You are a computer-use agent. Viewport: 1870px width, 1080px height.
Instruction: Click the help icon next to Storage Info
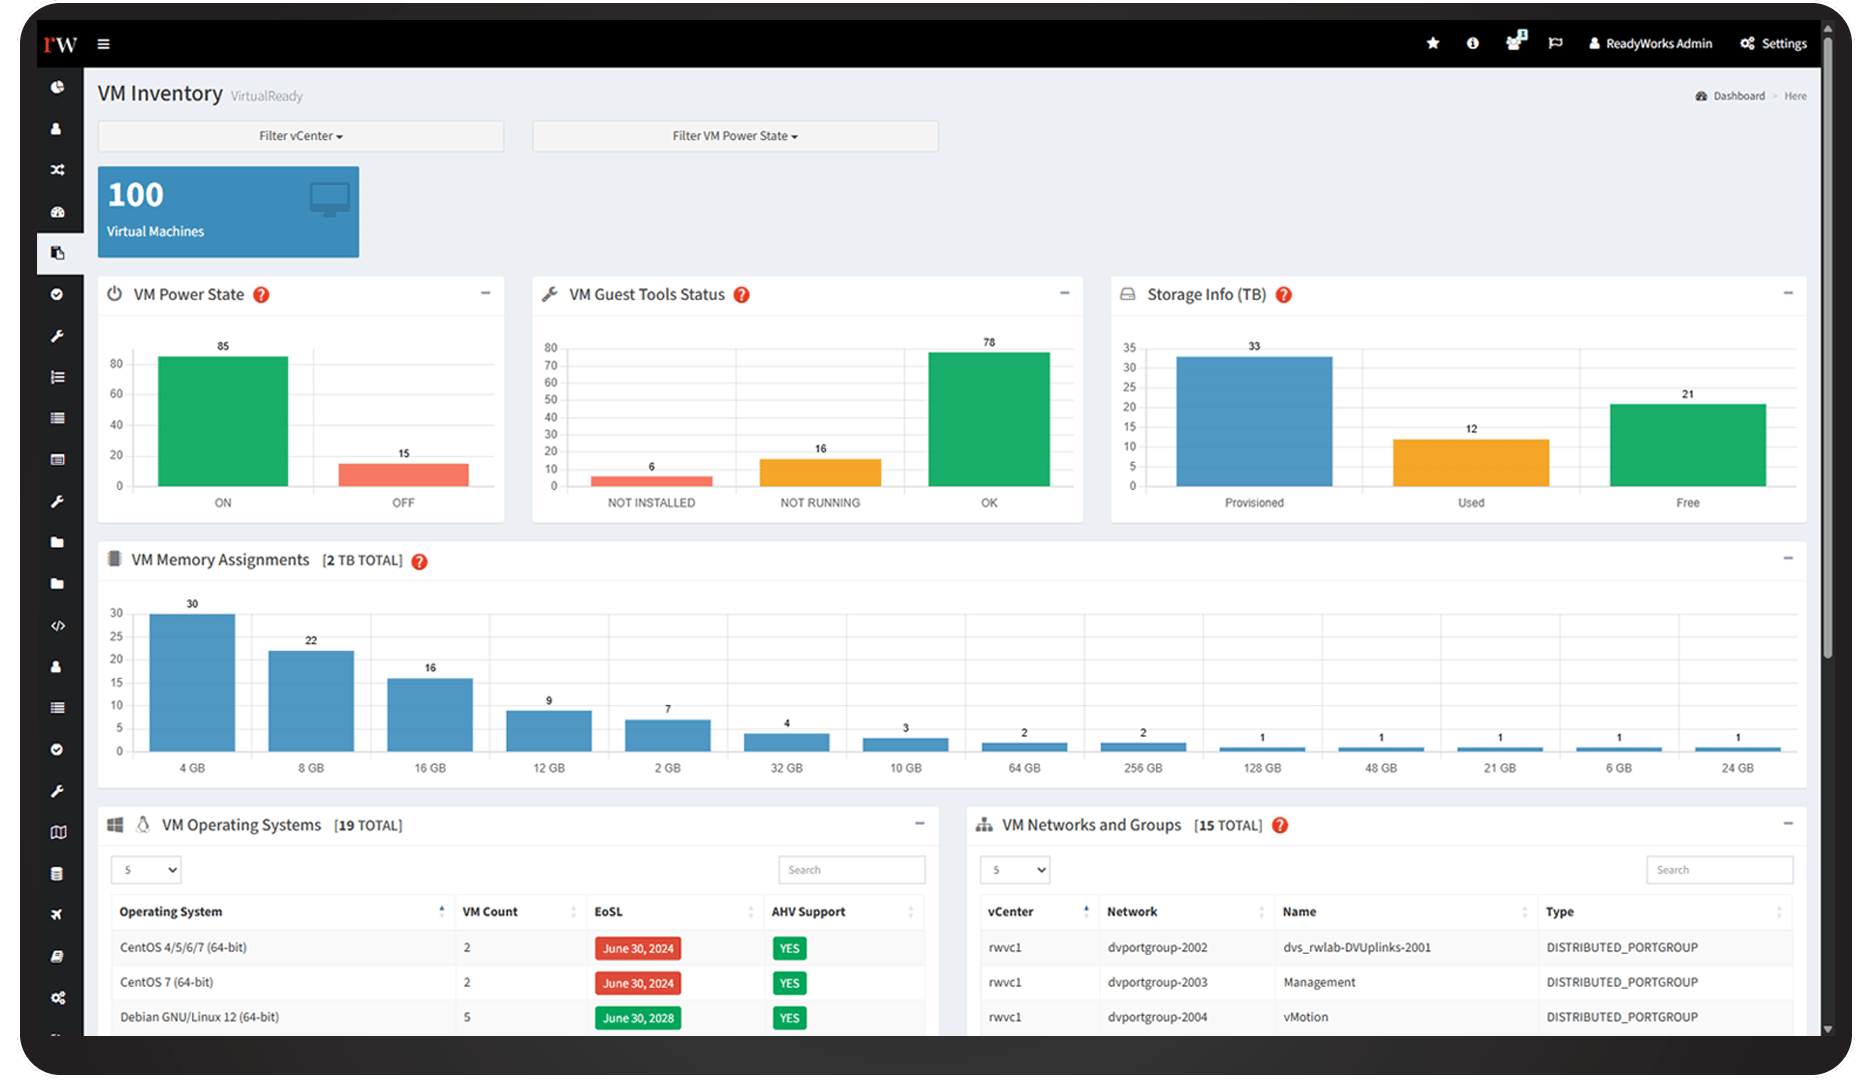[x=1284, y=294]
